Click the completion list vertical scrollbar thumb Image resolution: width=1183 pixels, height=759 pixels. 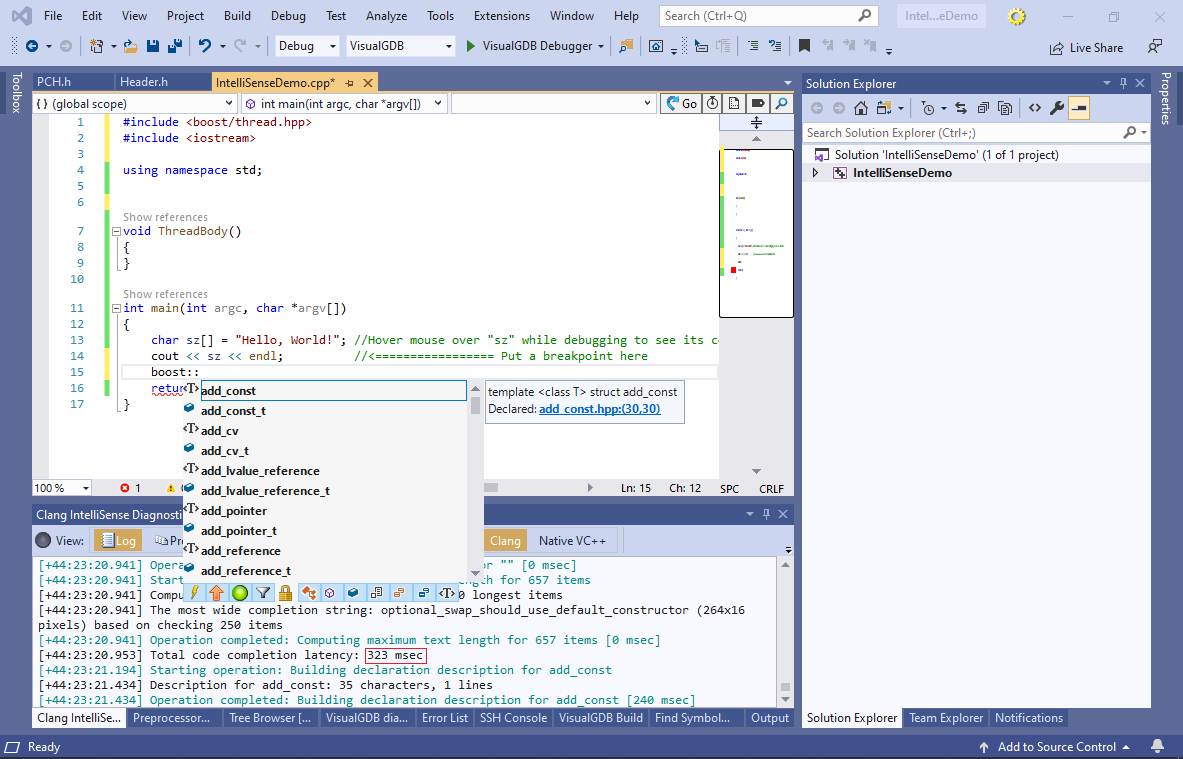click(475, 404)
